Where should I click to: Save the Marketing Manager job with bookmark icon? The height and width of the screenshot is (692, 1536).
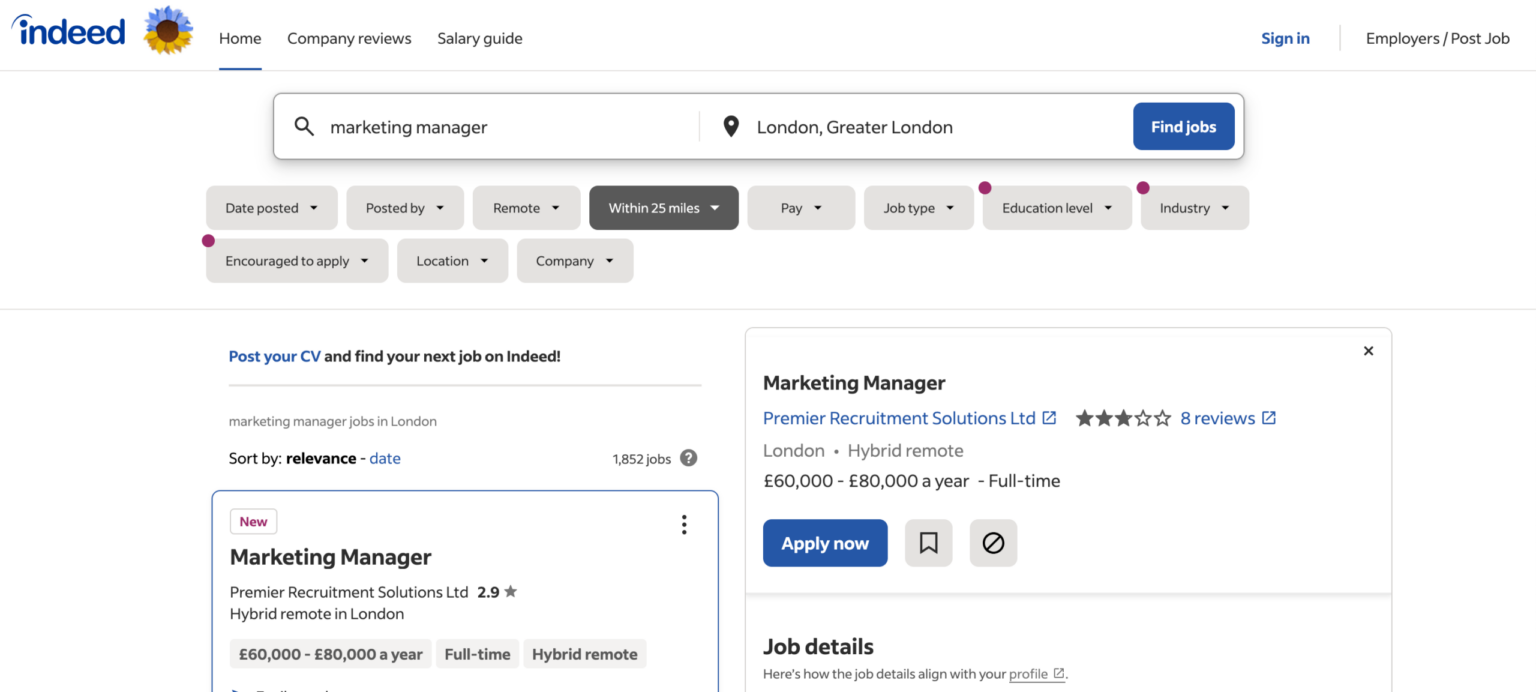[x=928, y=543]
